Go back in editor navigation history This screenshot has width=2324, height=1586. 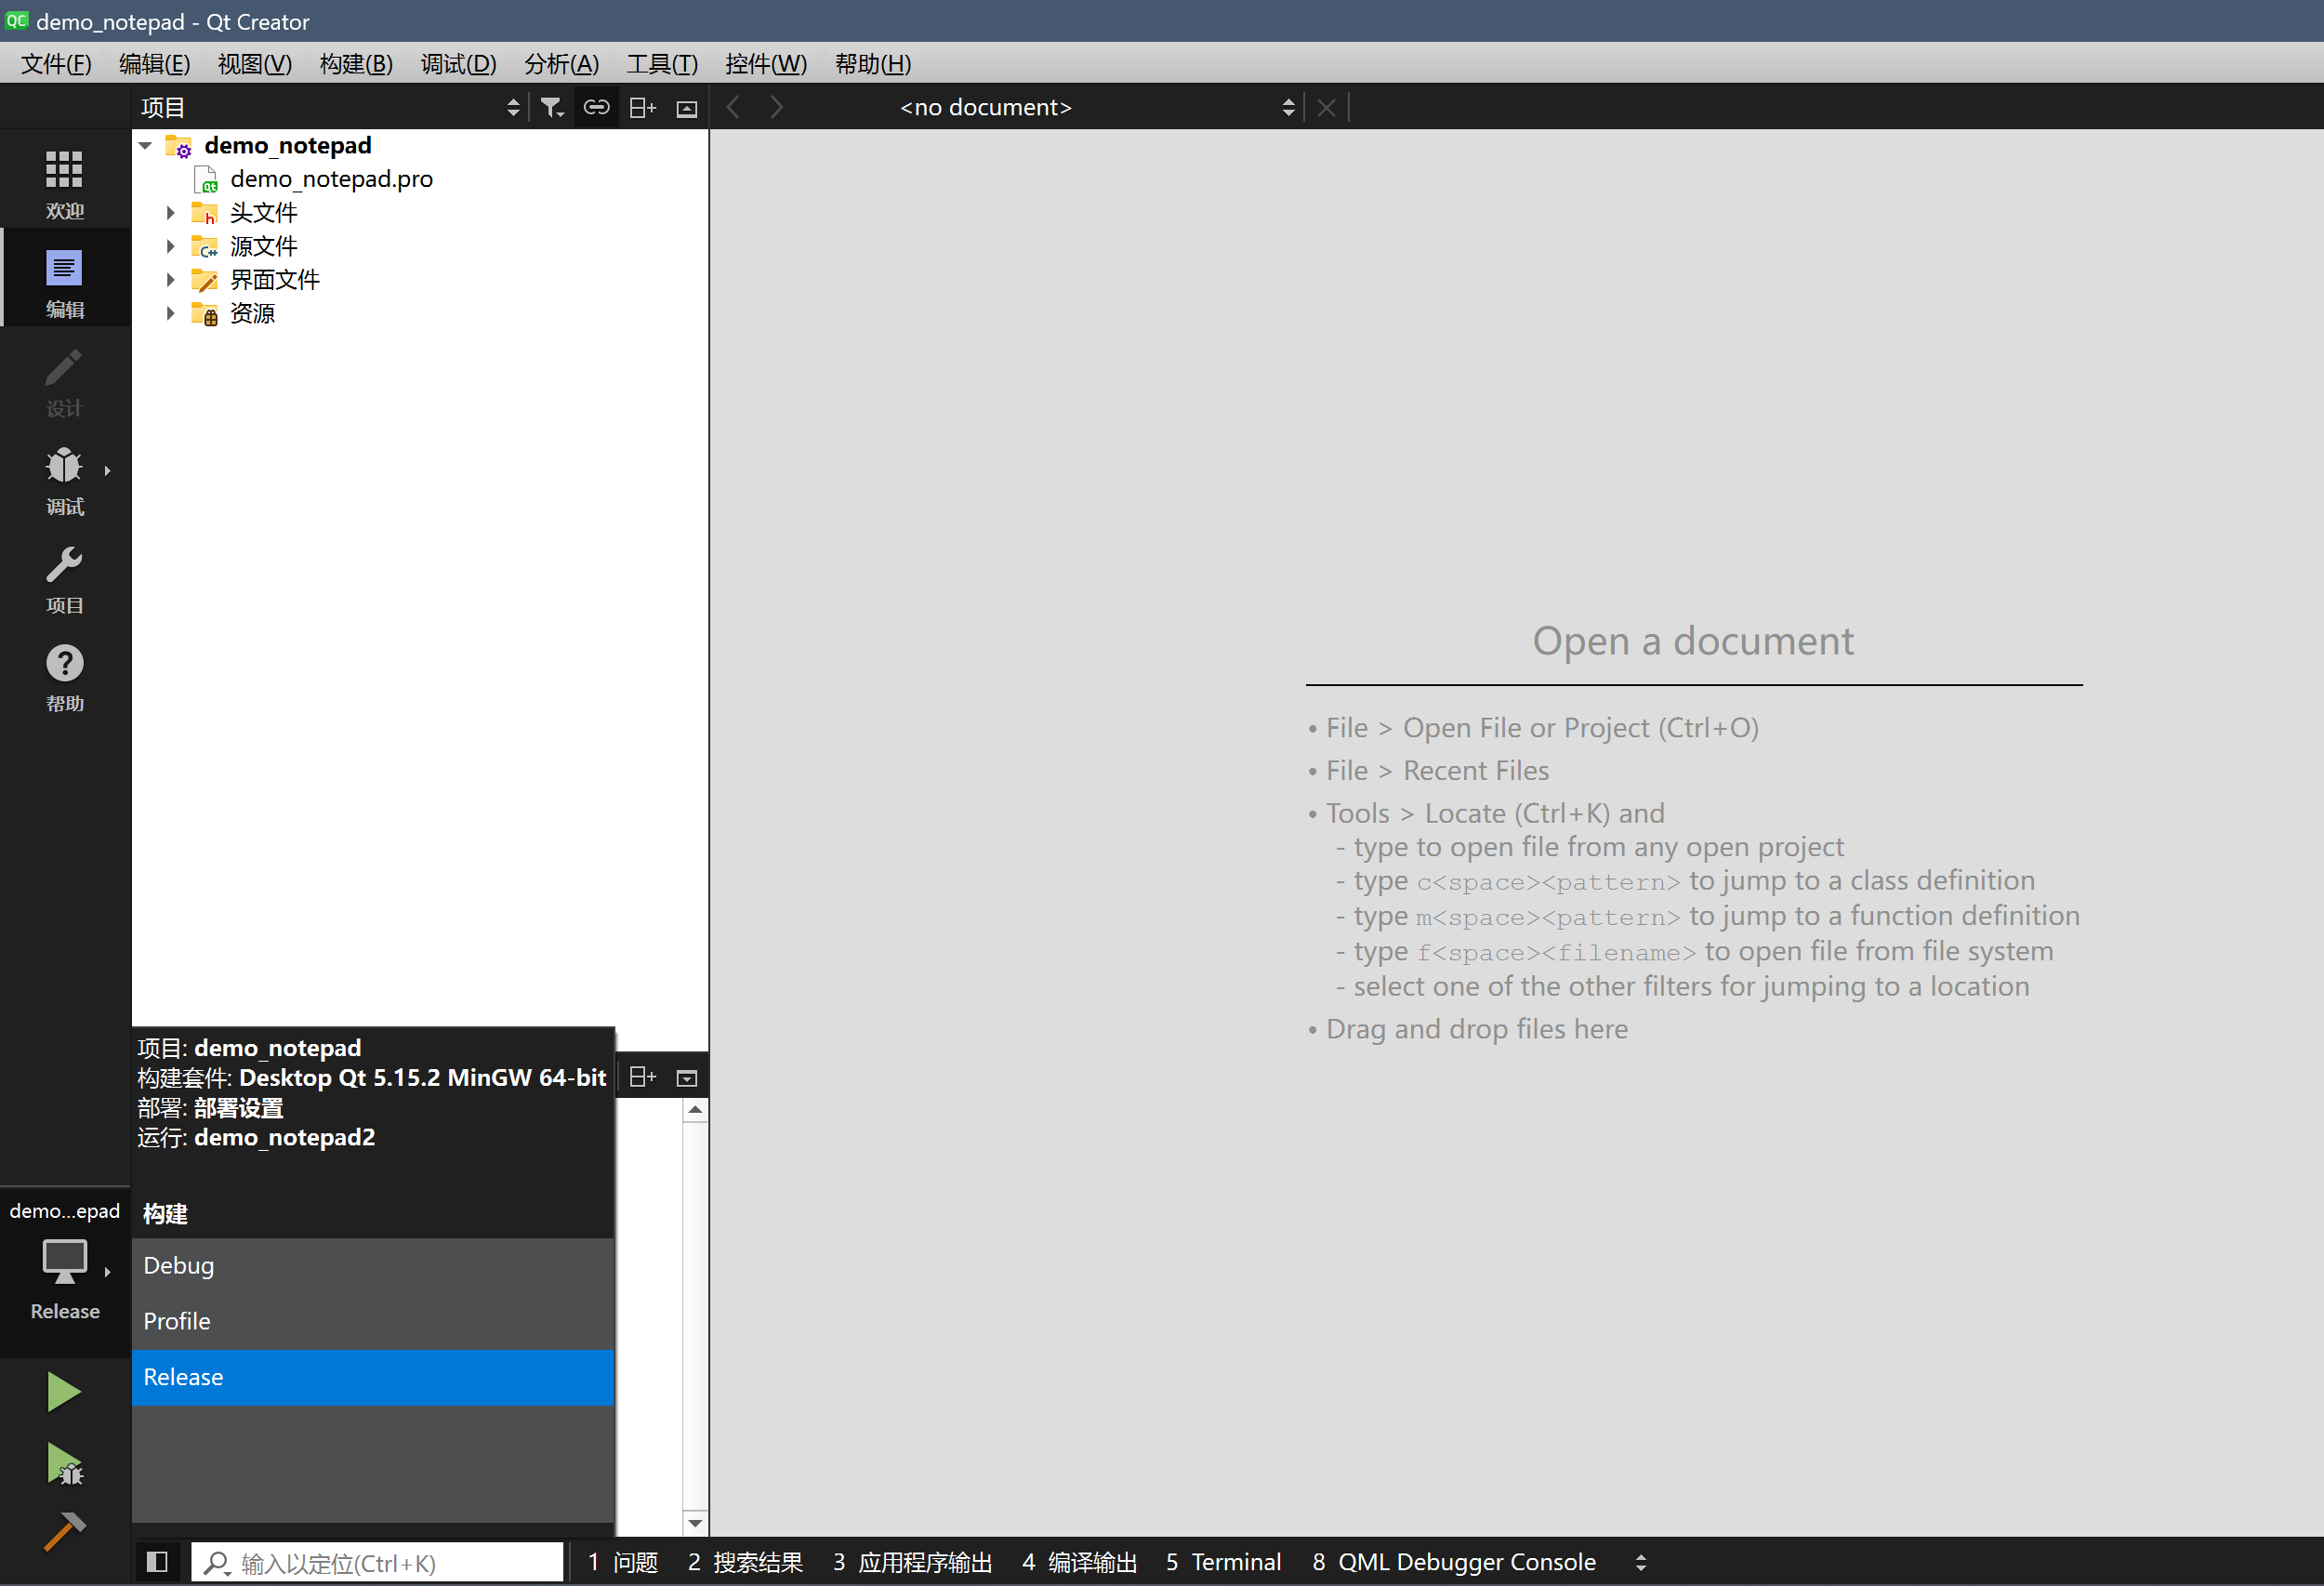pos(733,107)
